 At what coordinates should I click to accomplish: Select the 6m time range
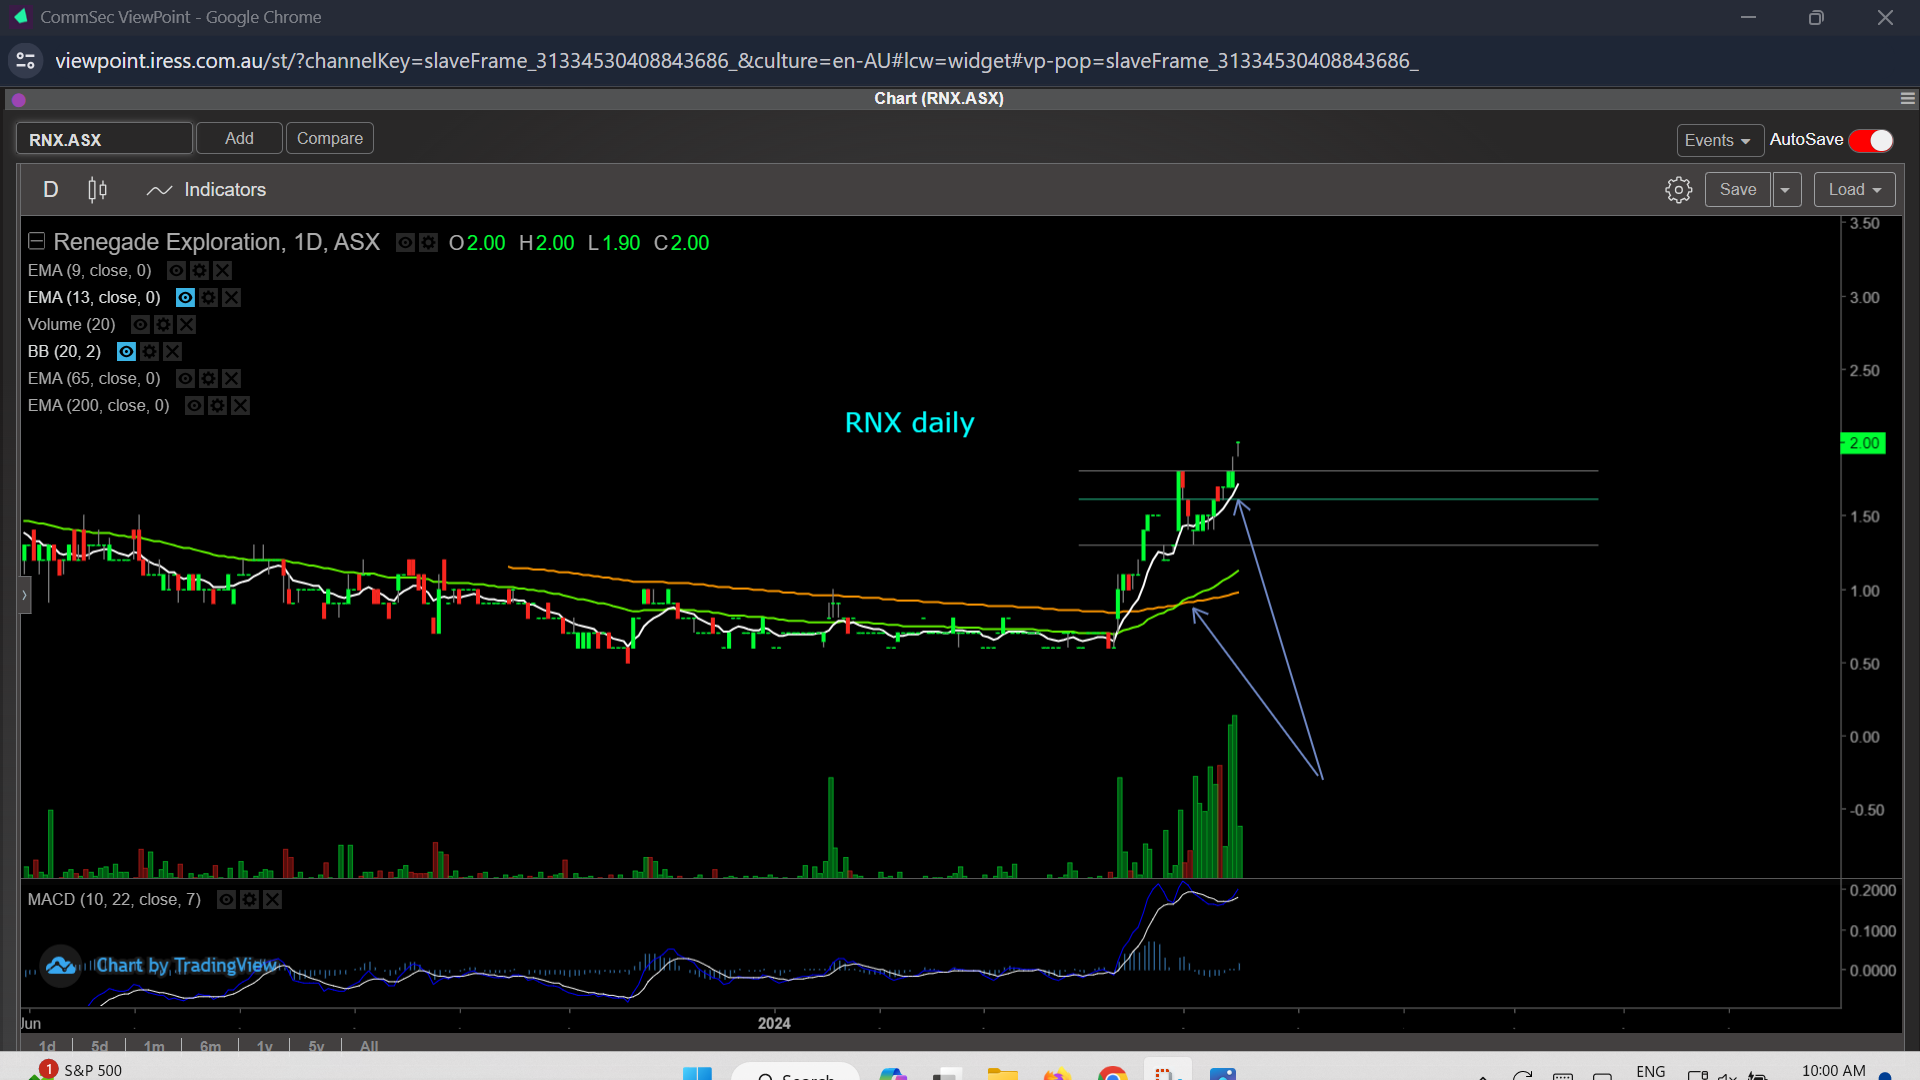pyautogui.click(x=210, y=1046)
